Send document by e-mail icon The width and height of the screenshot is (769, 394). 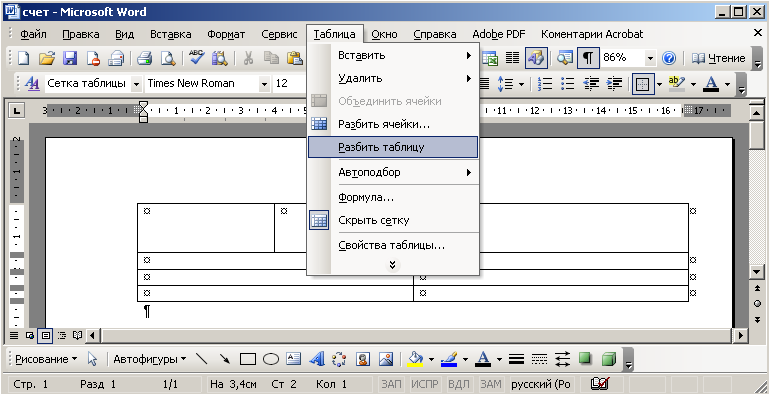116,58
